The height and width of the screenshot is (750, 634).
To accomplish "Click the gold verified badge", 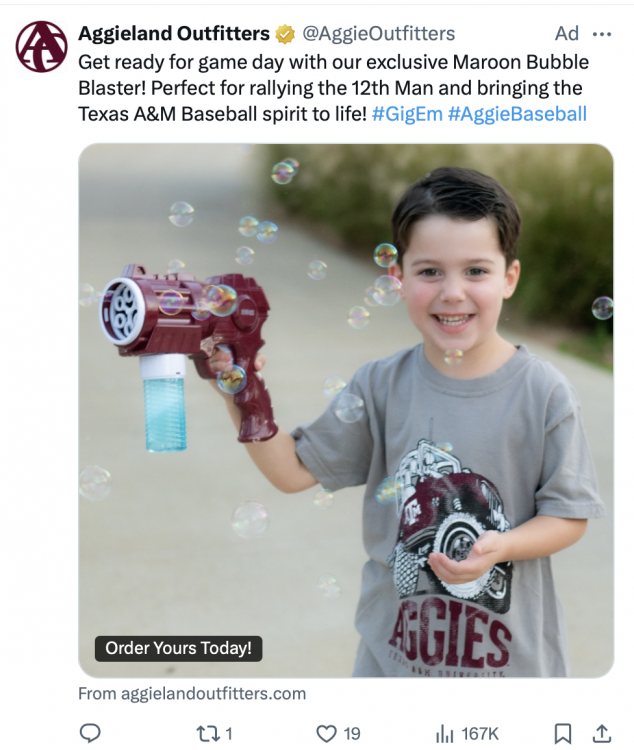I will [285, 34].
